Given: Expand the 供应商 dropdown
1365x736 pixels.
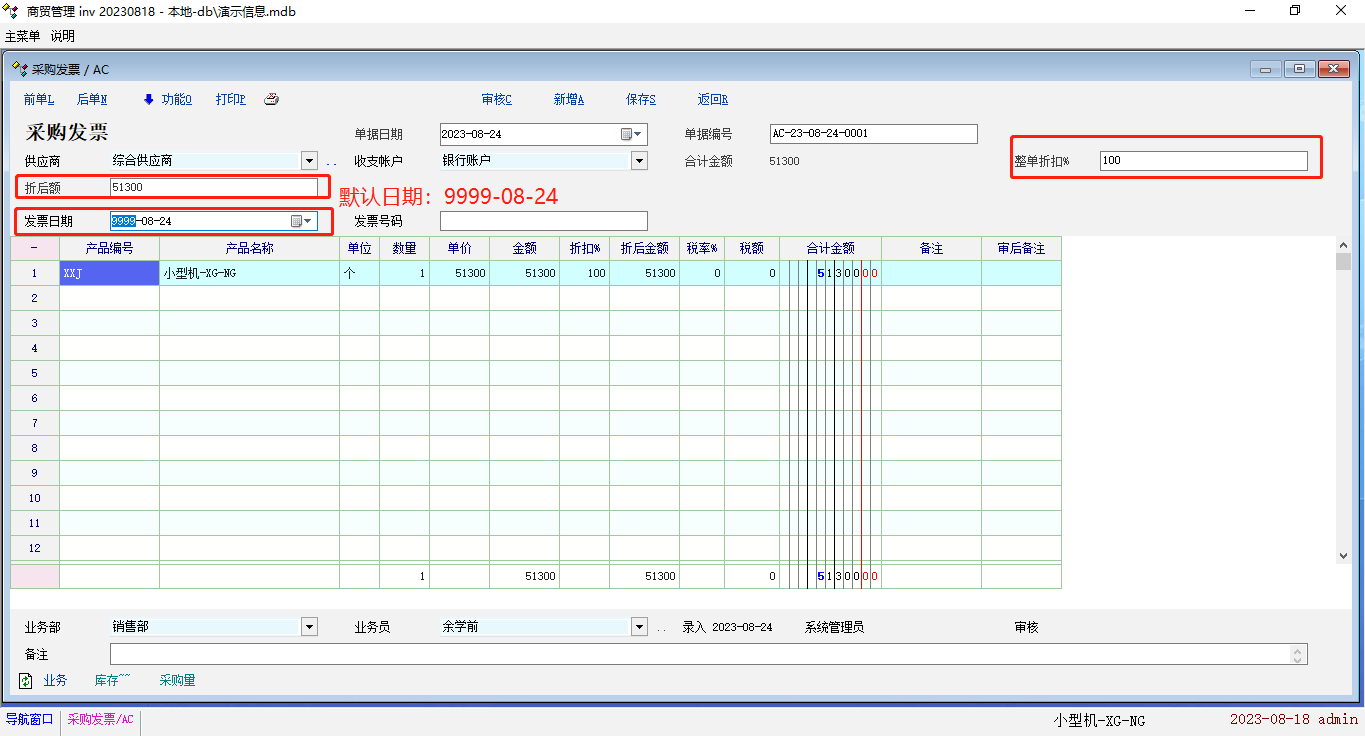Looking at the screenshot, I should (309, 161).
